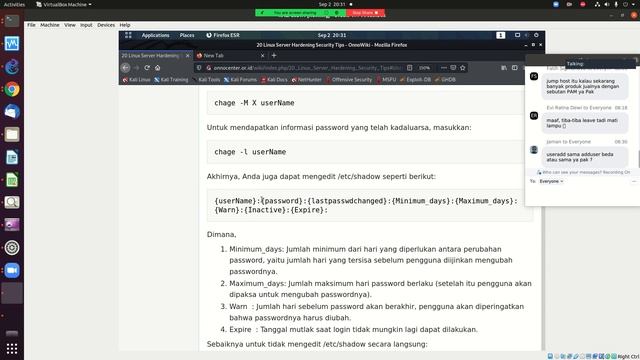Reload the page in Firefox
The width and height of the screenshot is (640, 360).
(147, 68)
